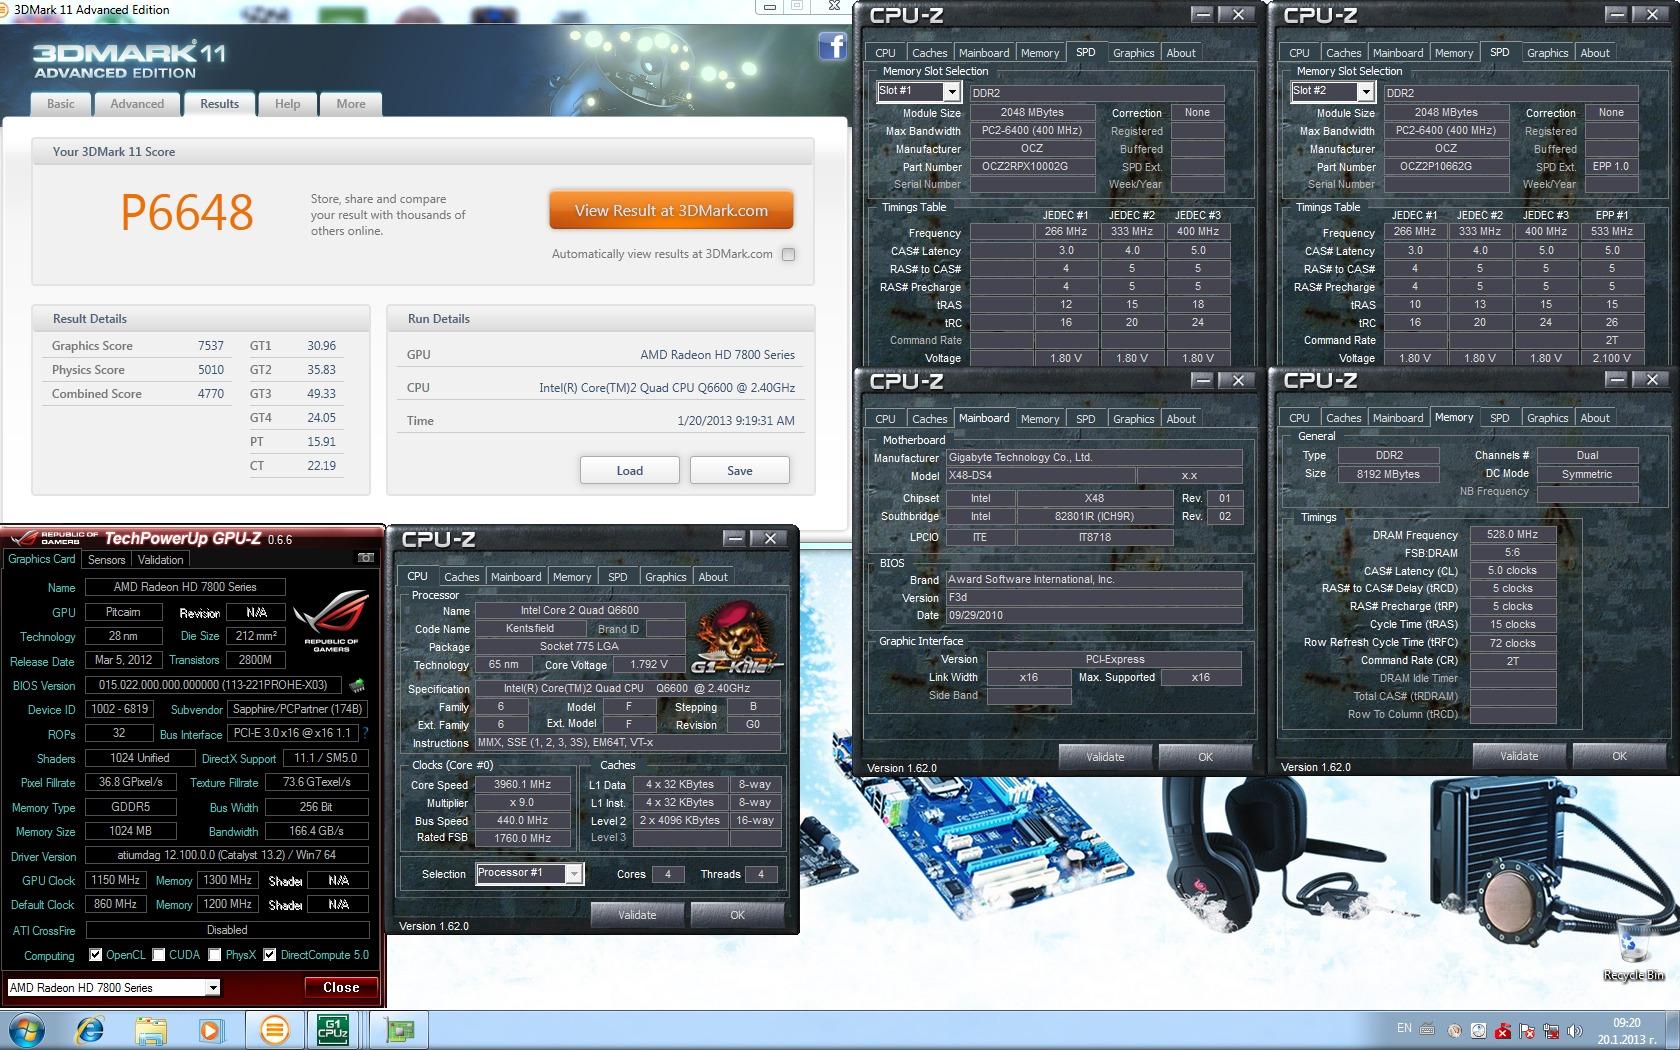
Task: Toggle the PhysX checkbox in GPU-Z
Action: click(x=215, y=955)
